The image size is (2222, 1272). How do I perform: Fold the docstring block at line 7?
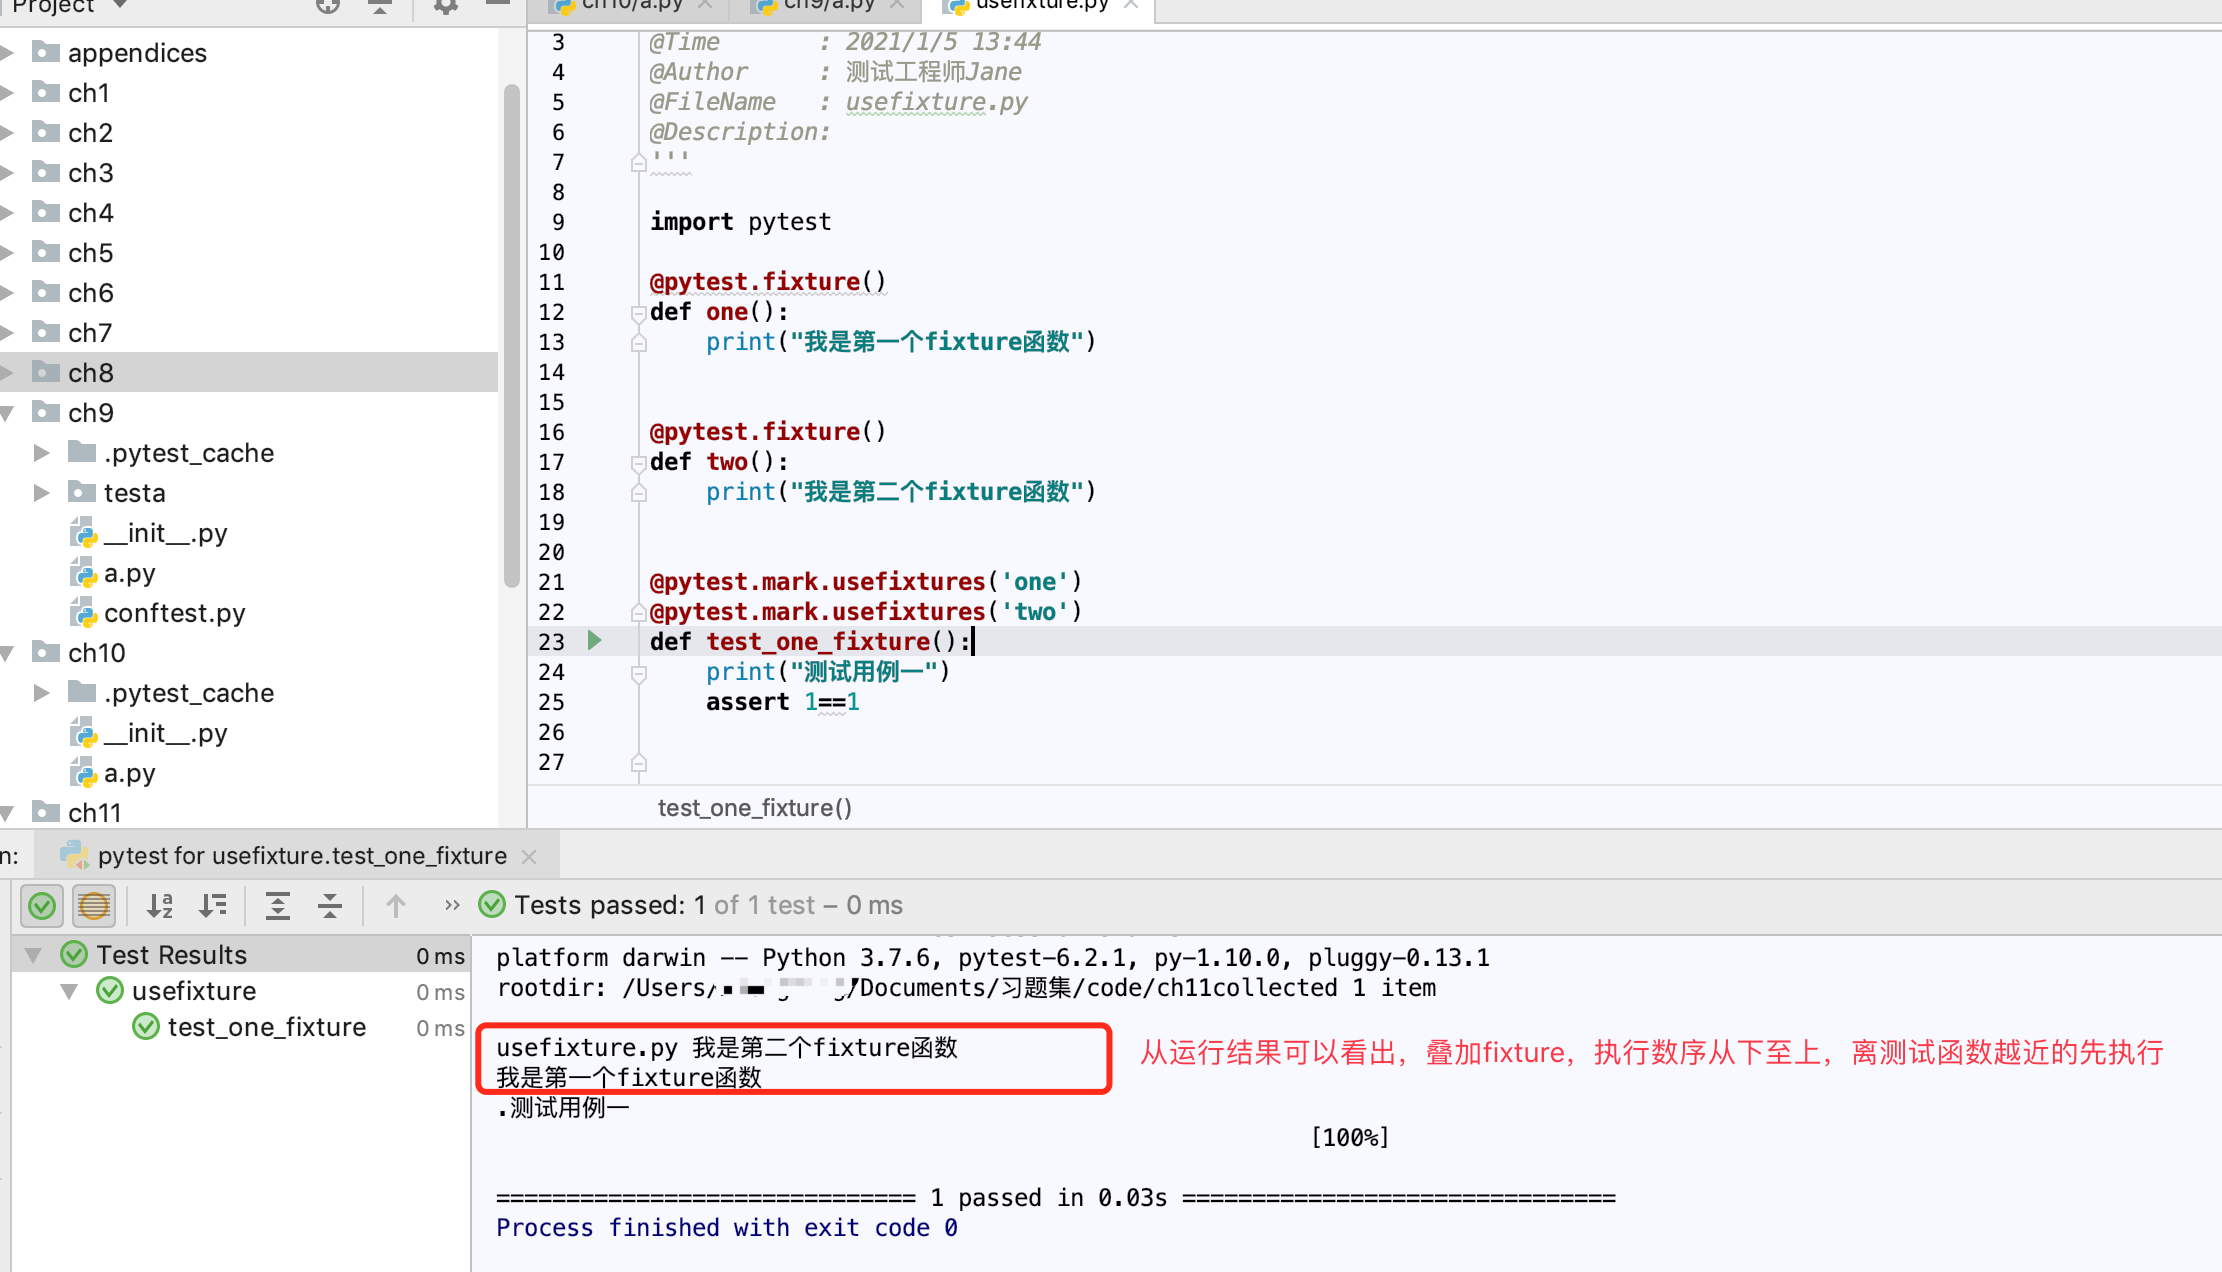(x=638, y=161)
